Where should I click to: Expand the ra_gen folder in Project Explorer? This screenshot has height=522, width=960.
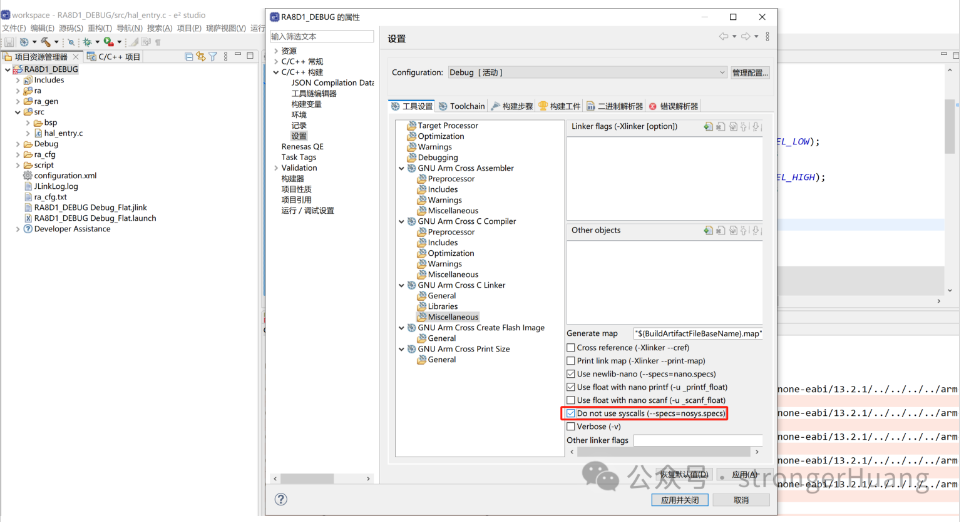coord(18,102)
